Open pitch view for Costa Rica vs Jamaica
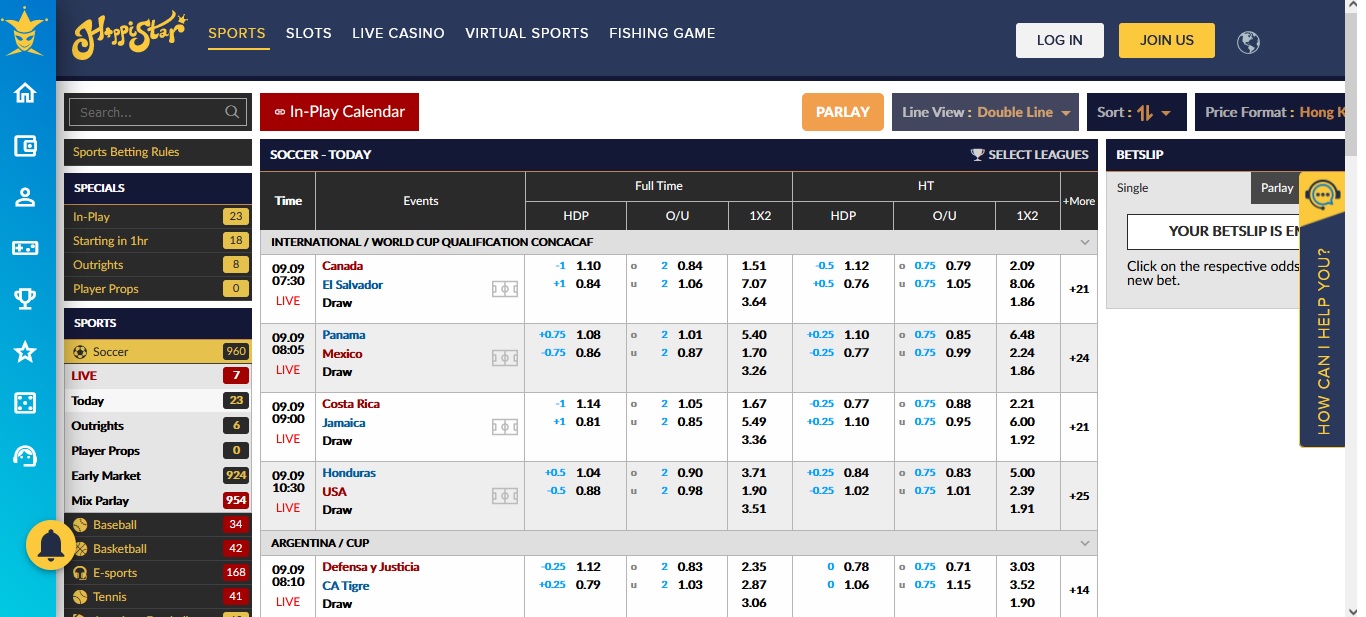 505,427
